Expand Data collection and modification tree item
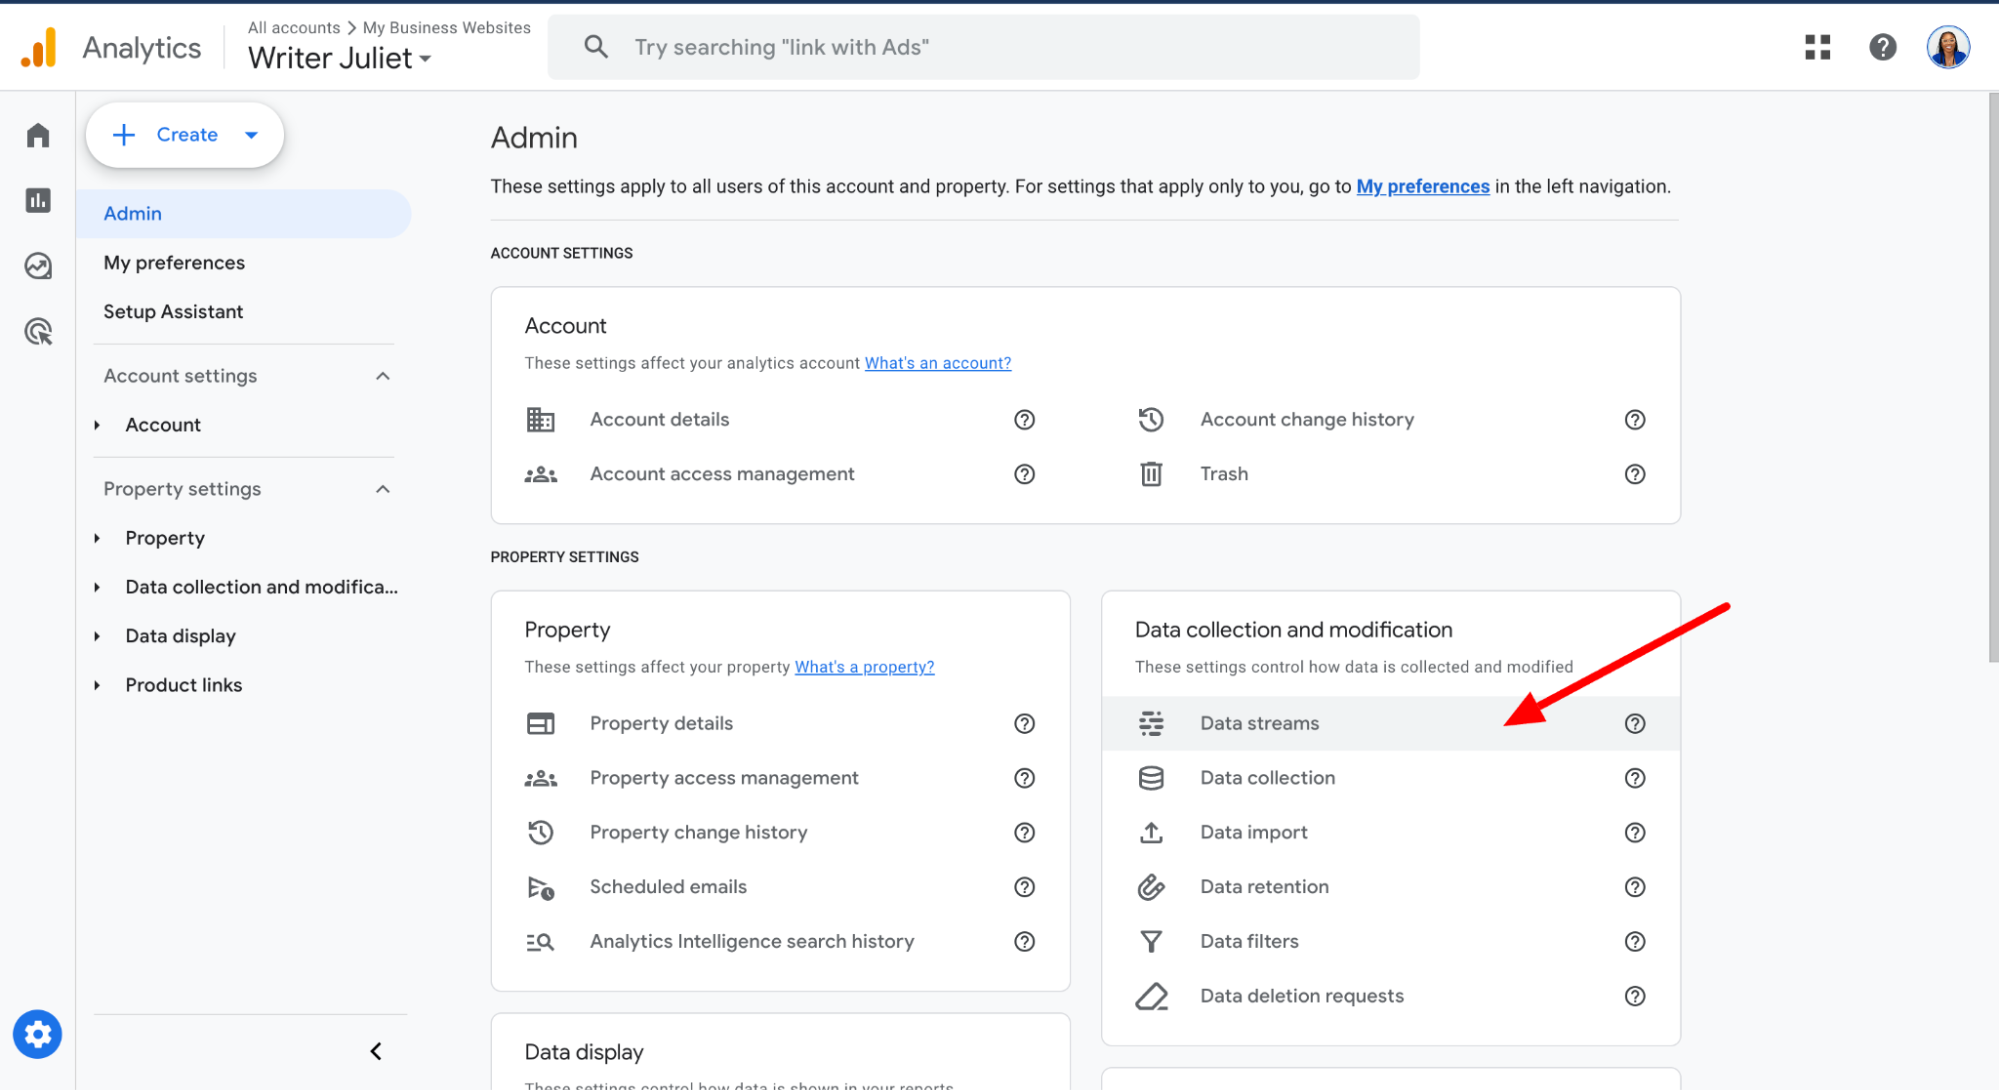Image resolution: width=1999 pixels, height=1091 pixels. [x=97, y=587]
